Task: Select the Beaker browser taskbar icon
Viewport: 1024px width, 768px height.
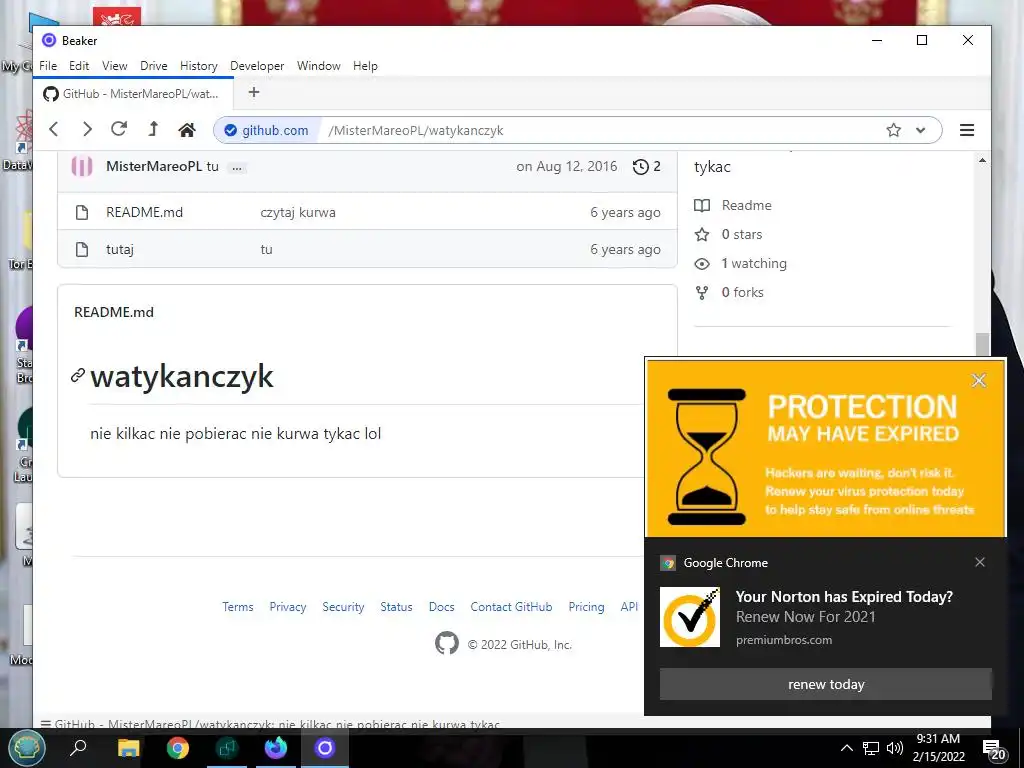Action: (325, 748)
